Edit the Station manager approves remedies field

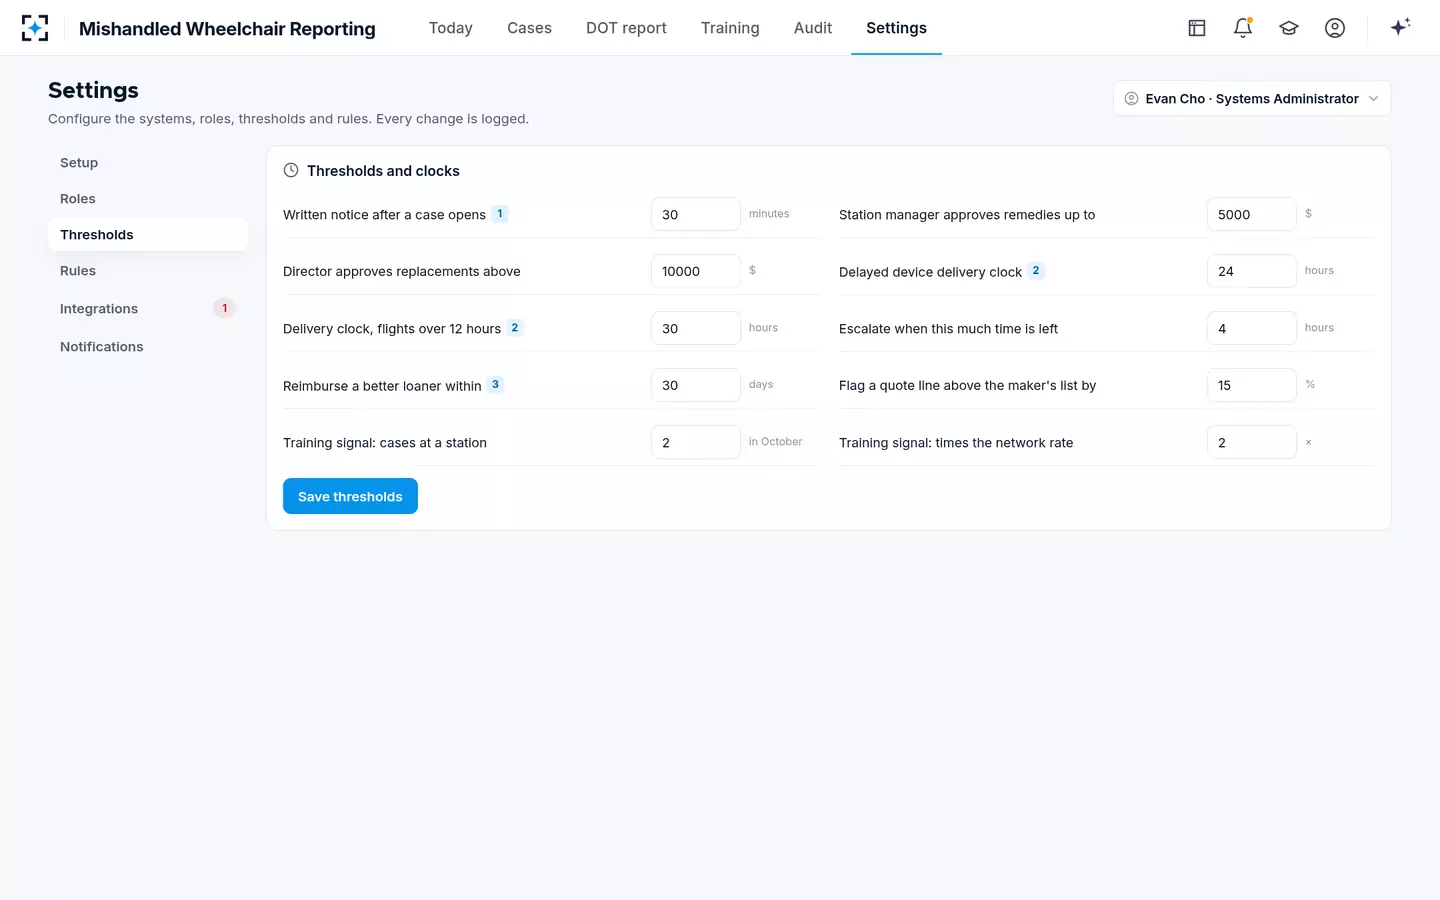[1252, 214]
